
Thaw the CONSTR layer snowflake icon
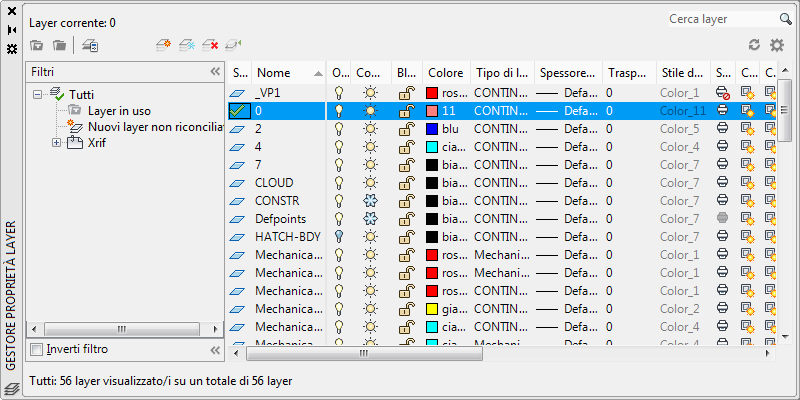pyautogui.click(x=370, y=201)
